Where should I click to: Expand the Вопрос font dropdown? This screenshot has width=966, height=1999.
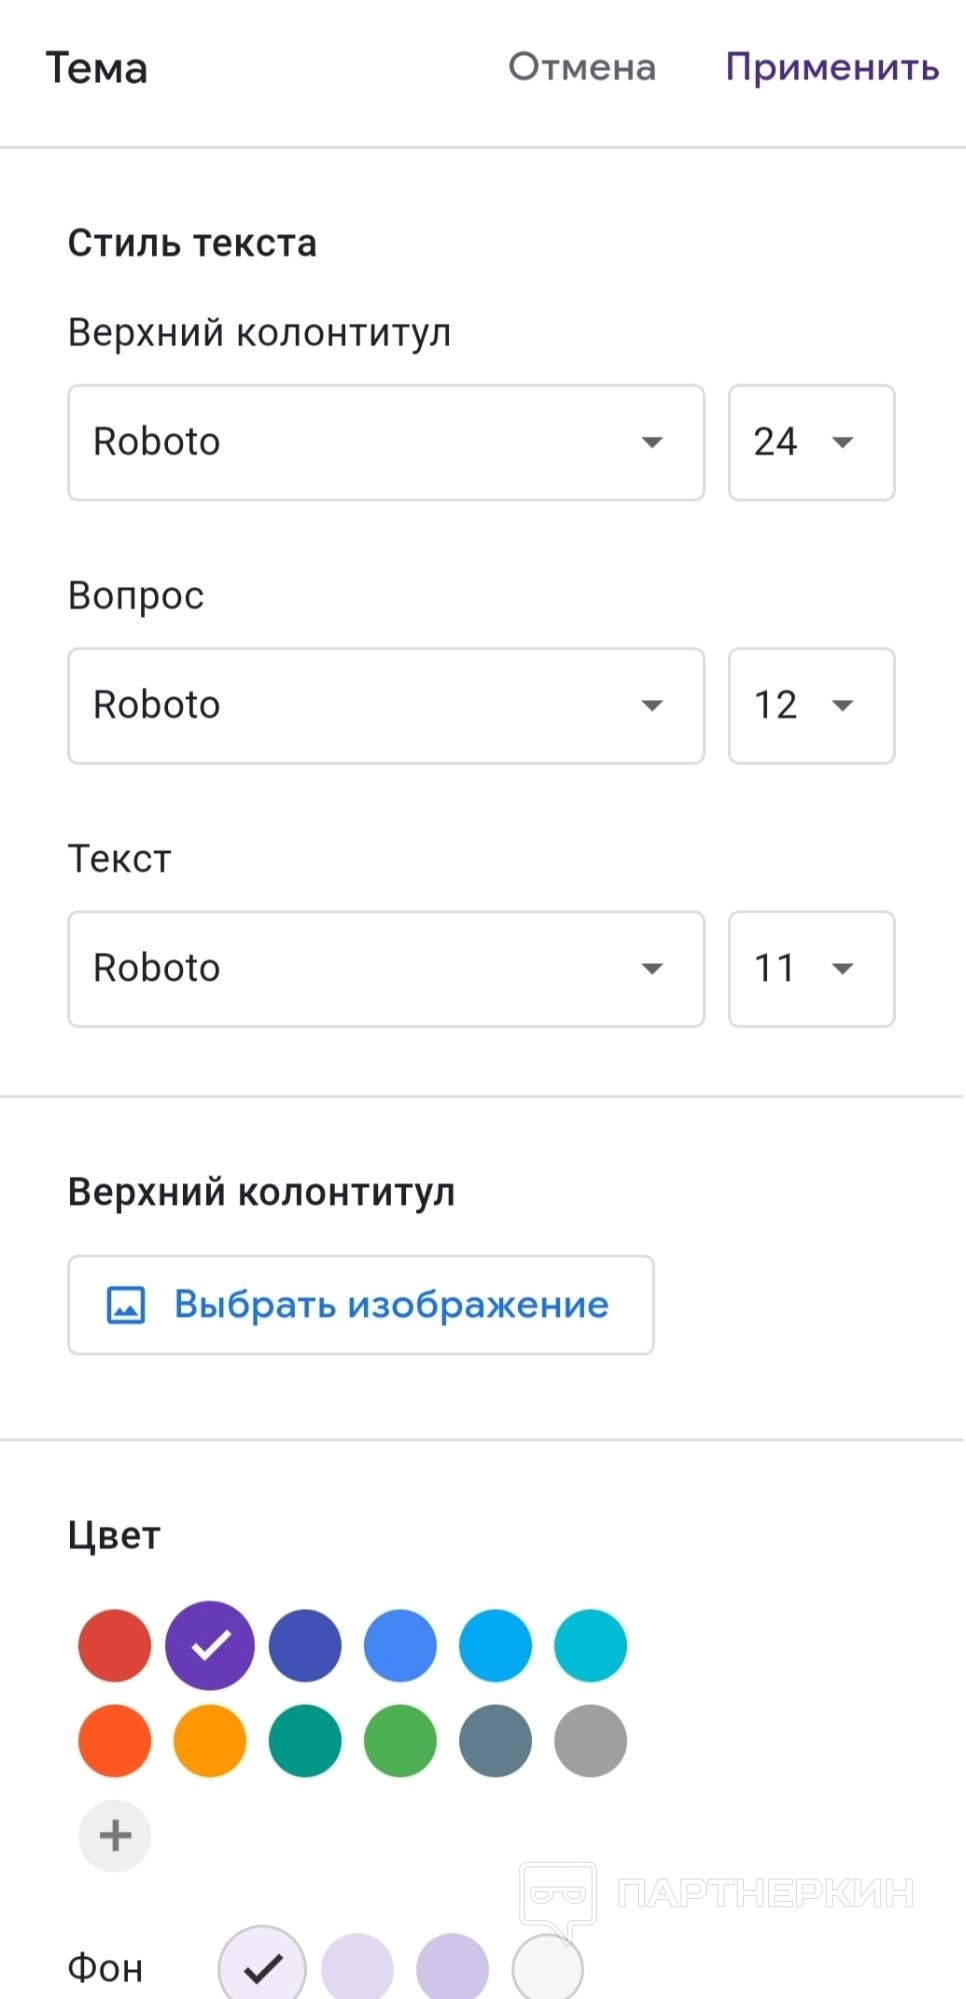[386, 705]
